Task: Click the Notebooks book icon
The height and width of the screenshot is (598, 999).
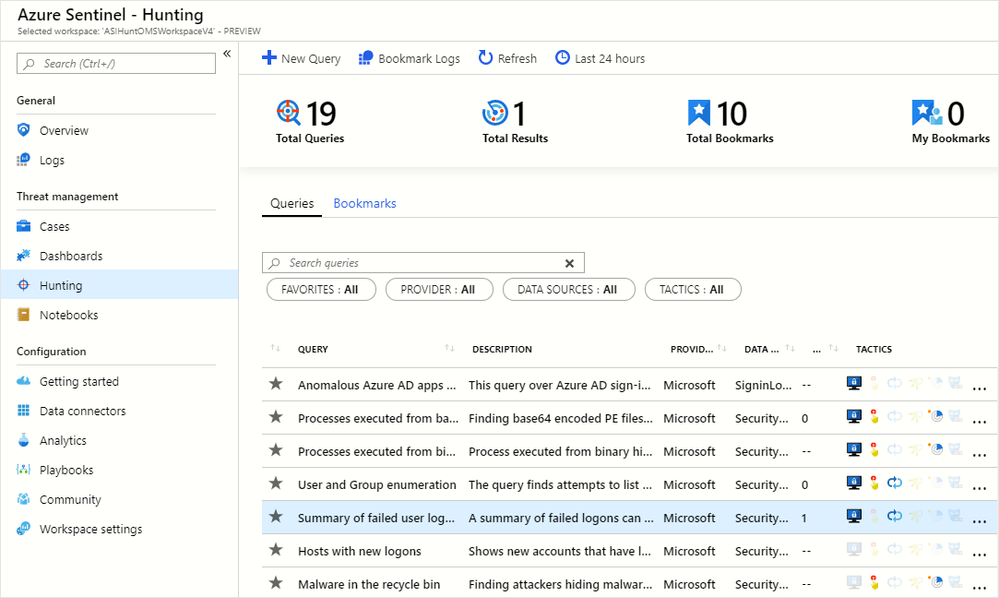Action: click(x=24, y=315)
